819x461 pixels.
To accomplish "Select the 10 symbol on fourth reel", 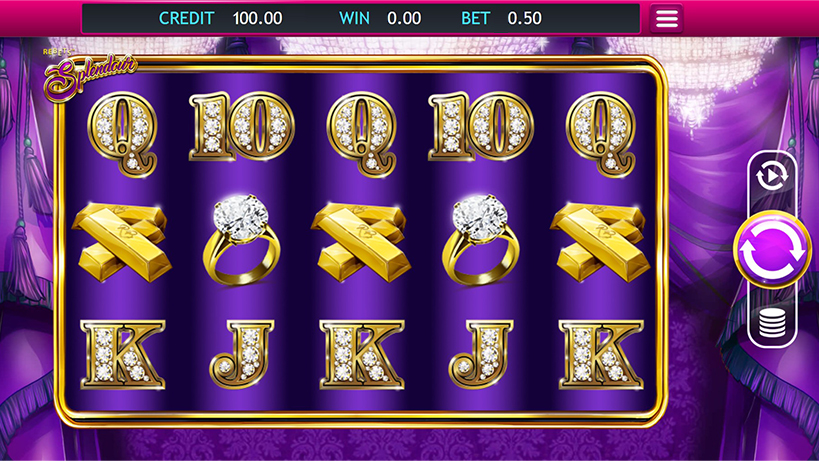I will tap(481, 126).
